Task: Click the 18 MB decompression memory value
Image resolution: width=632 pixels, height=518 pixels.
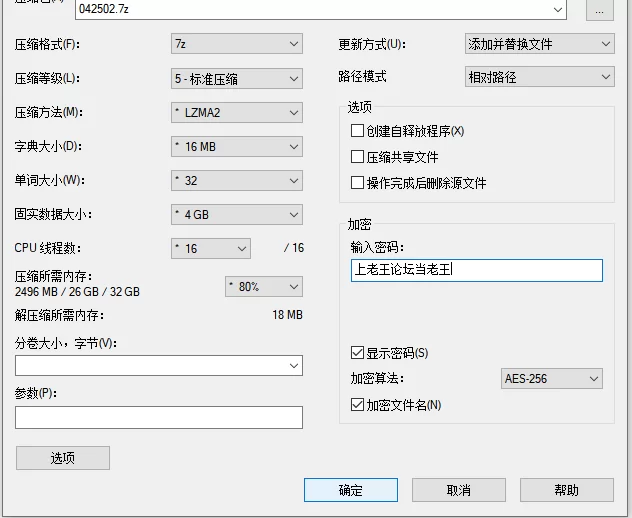Action: click(287, 315)
